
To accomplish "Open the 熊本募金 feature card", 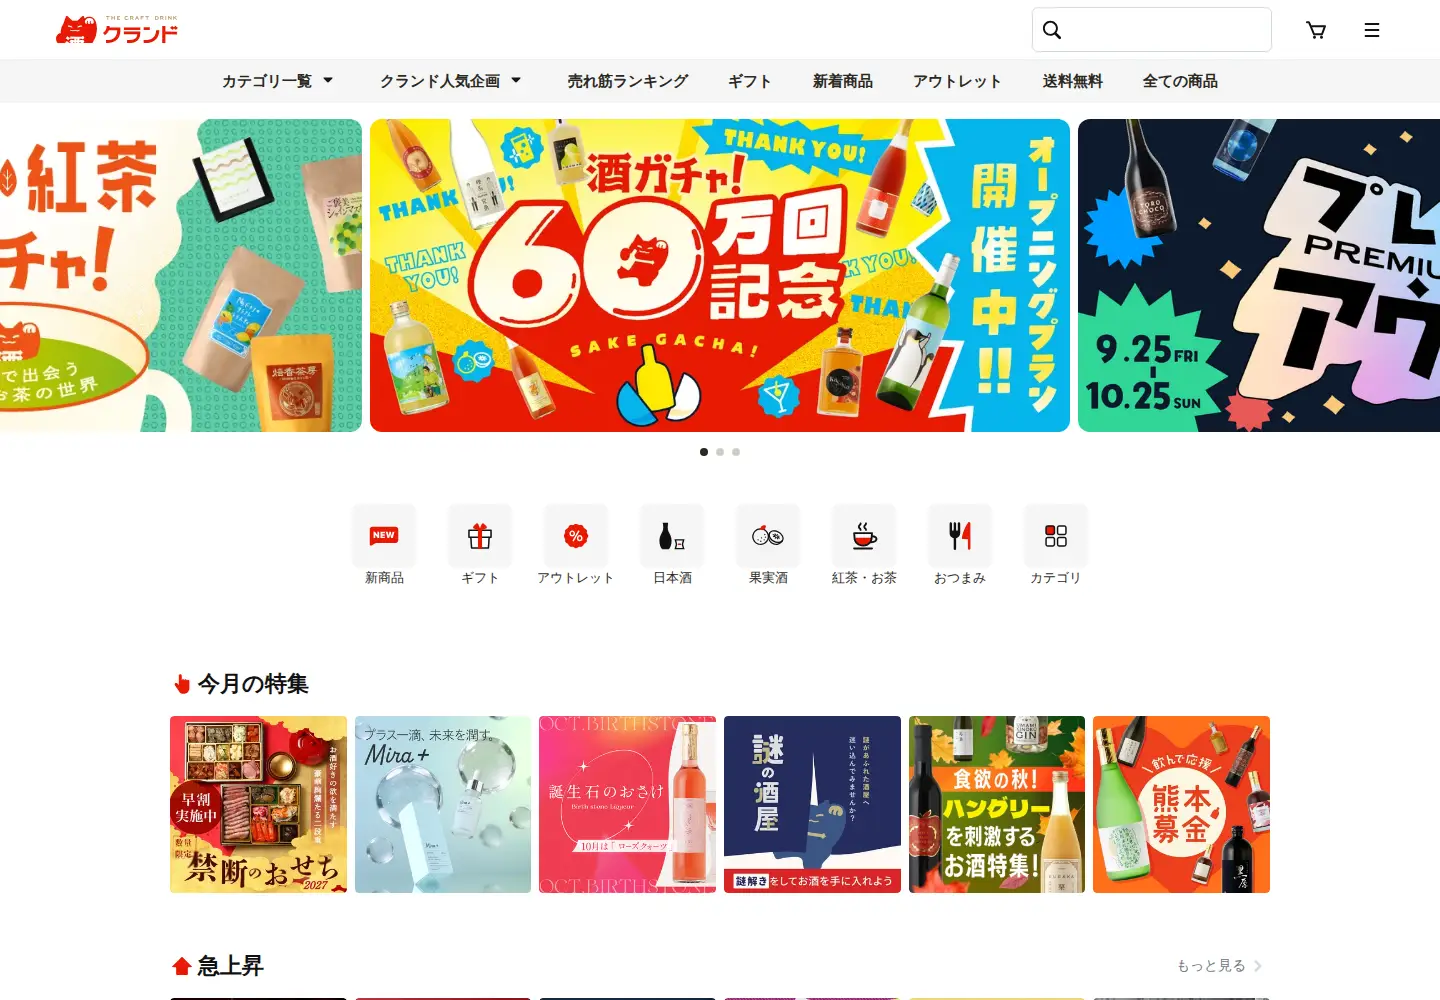I will coord(1181,804).
